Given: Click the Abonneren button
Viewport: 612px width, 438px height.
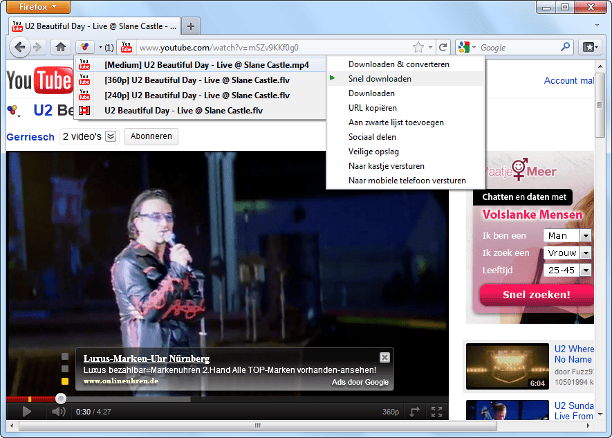Looking at the screenshot, I should [x=151, y=136].
